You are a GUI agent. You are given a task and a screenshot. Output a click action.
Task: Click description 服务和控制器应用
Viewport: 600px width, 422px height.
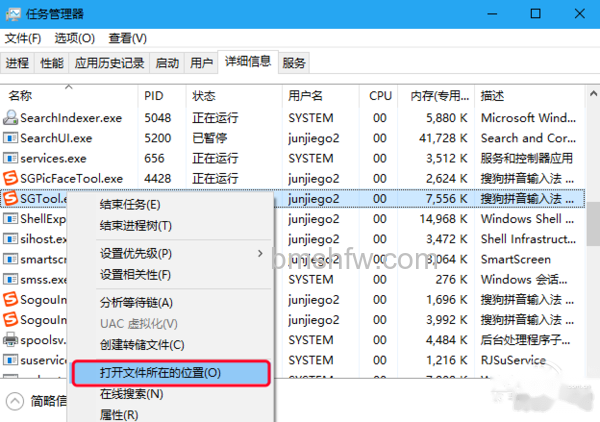pyautogui.click(x=527, y=158)
